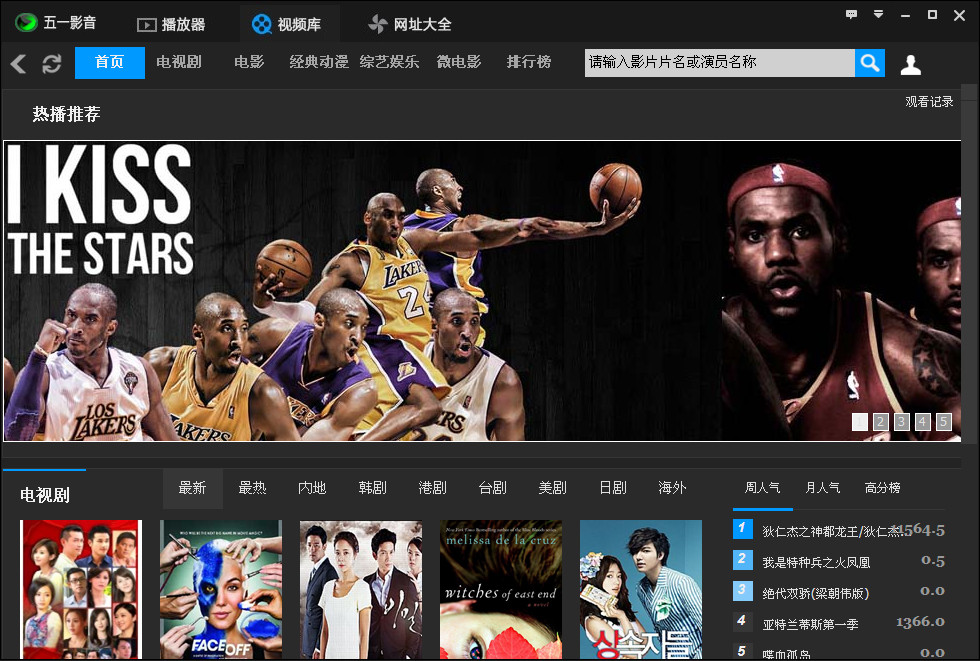Open the feedback message bubble icon
The height and width of the screenshot is (661, 980).
(851, 14)
